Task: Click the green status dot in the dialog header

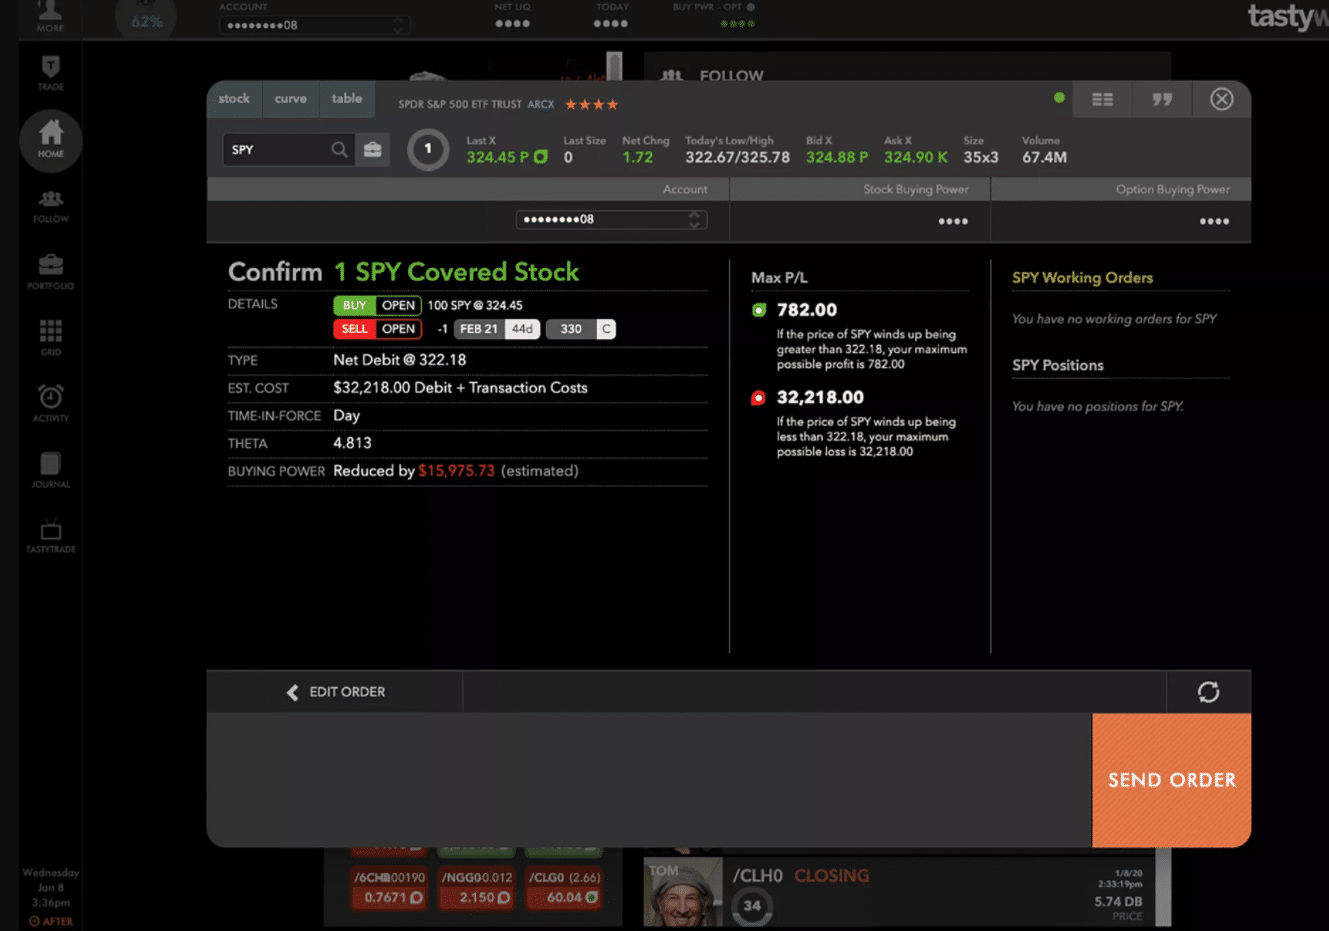Action: point(1059,97)
